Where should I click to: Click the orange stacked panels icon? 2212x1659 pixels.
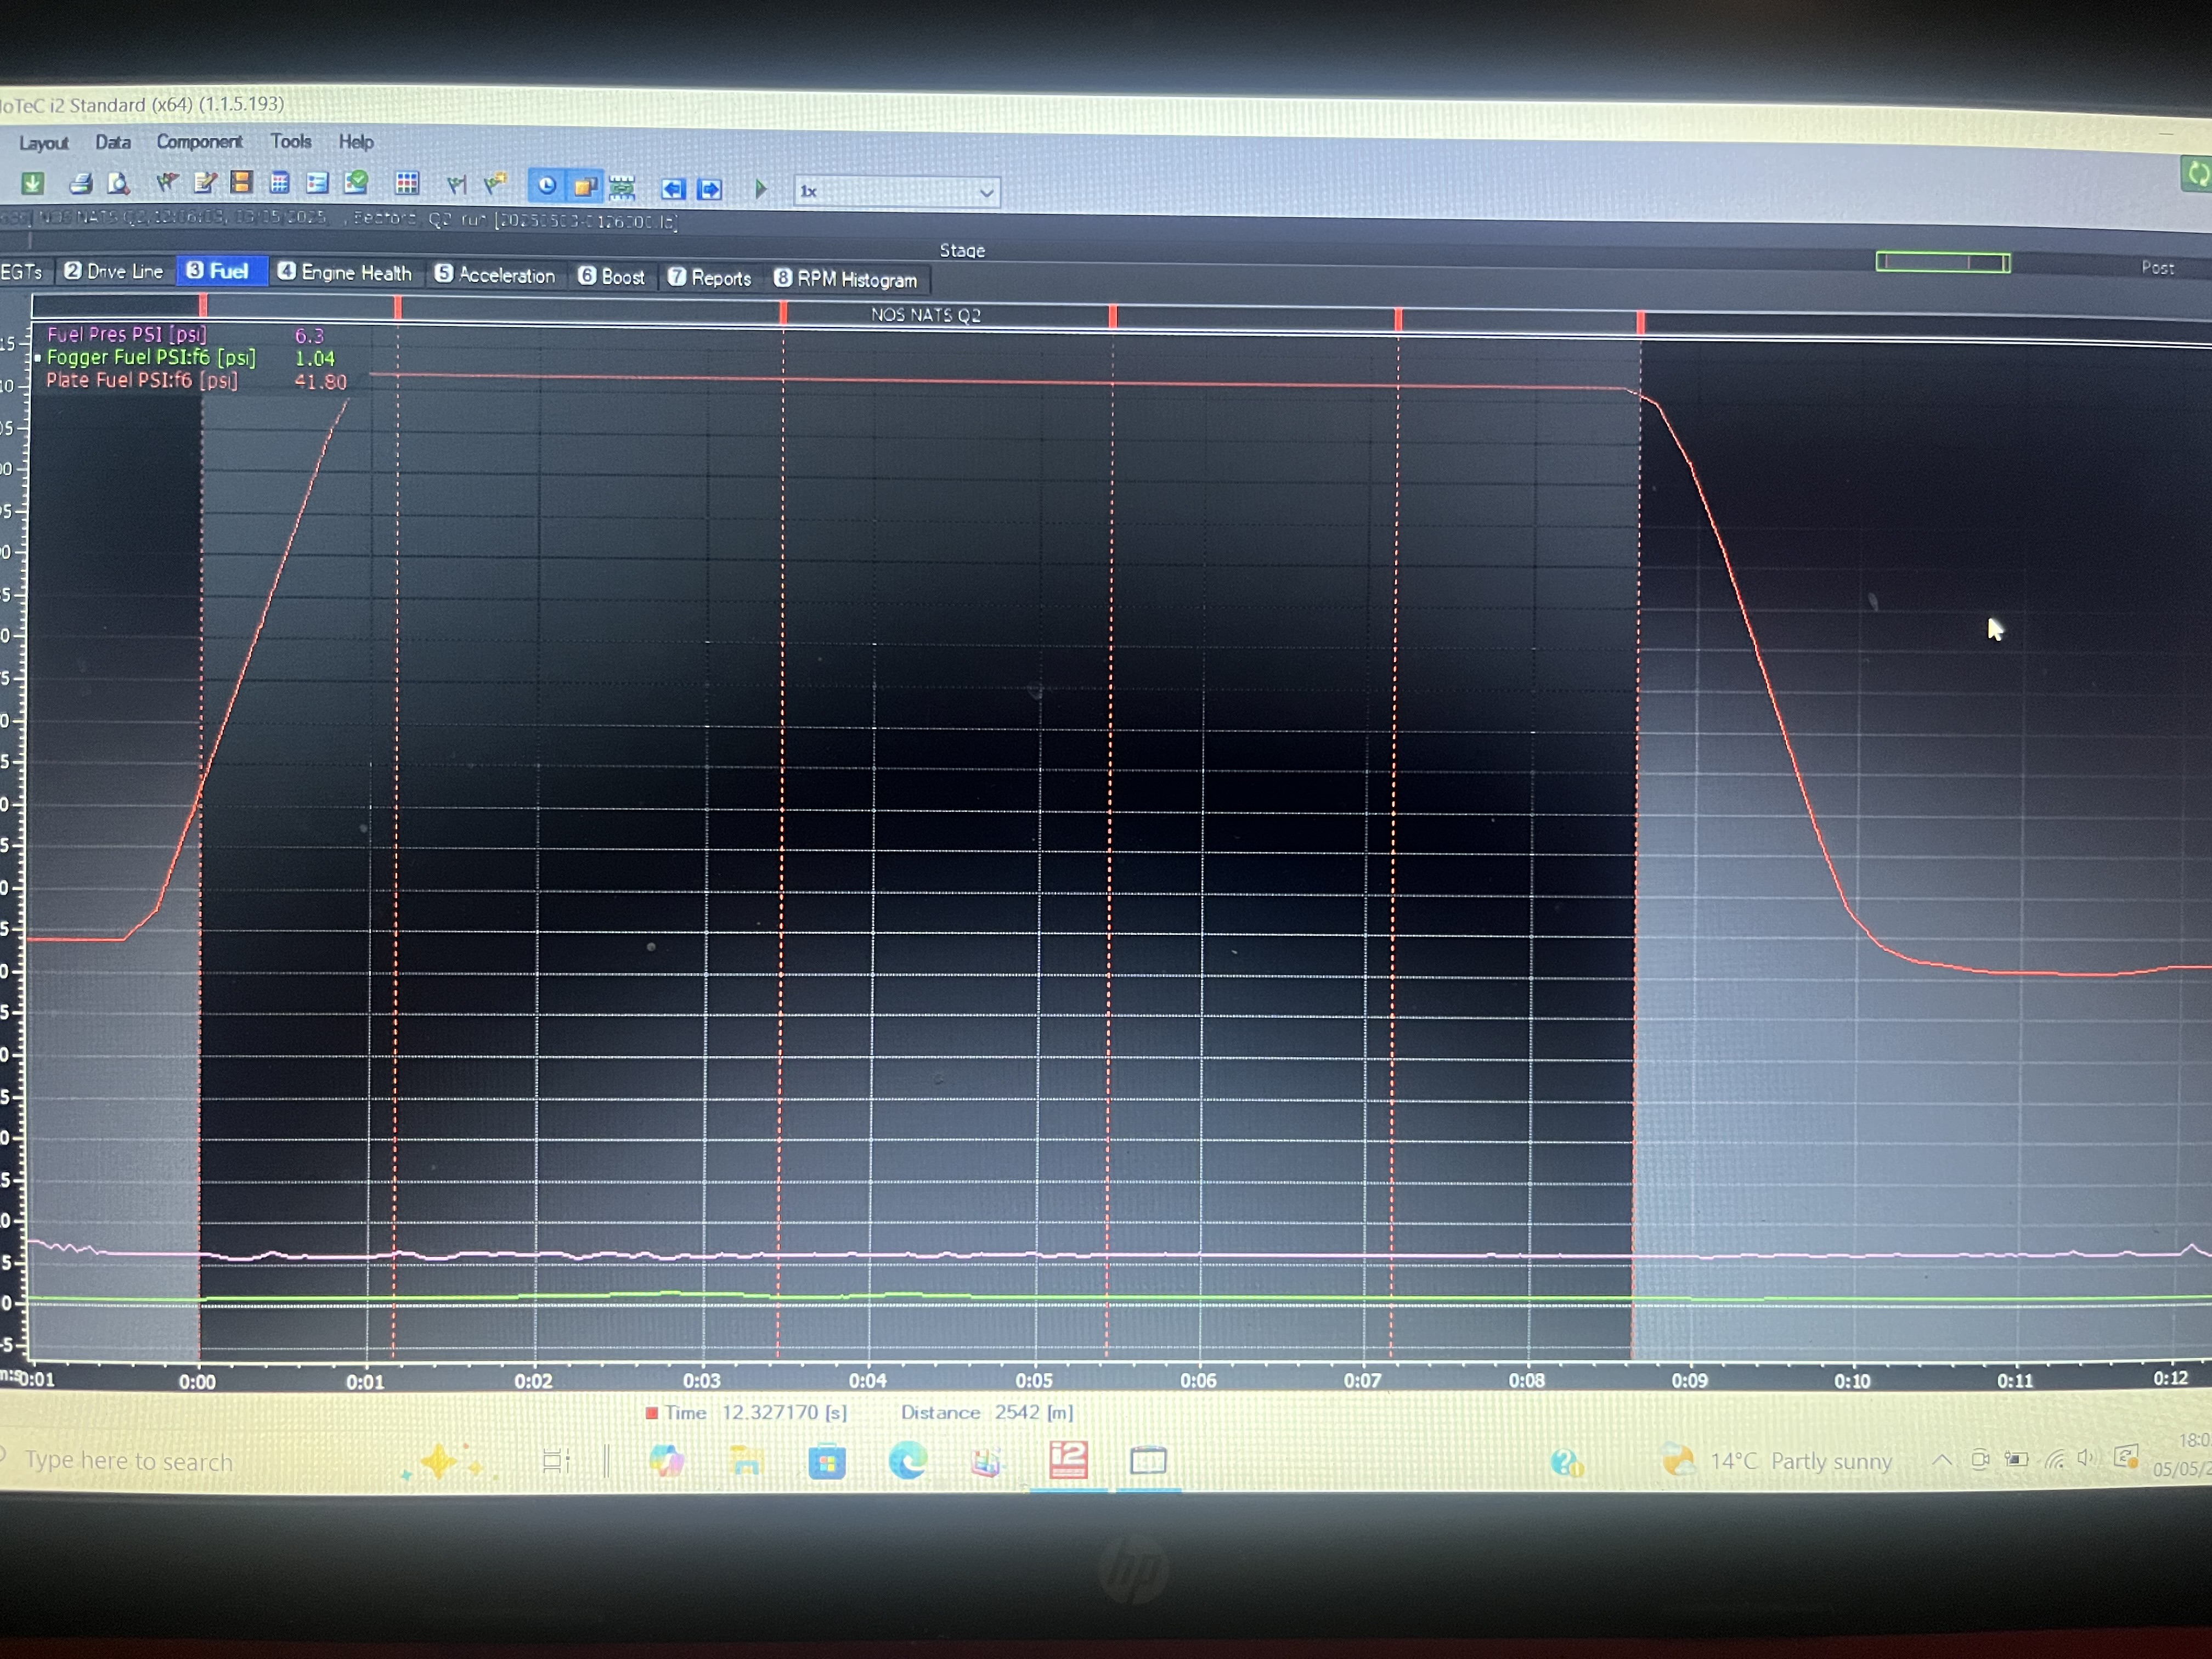(241, 182)
